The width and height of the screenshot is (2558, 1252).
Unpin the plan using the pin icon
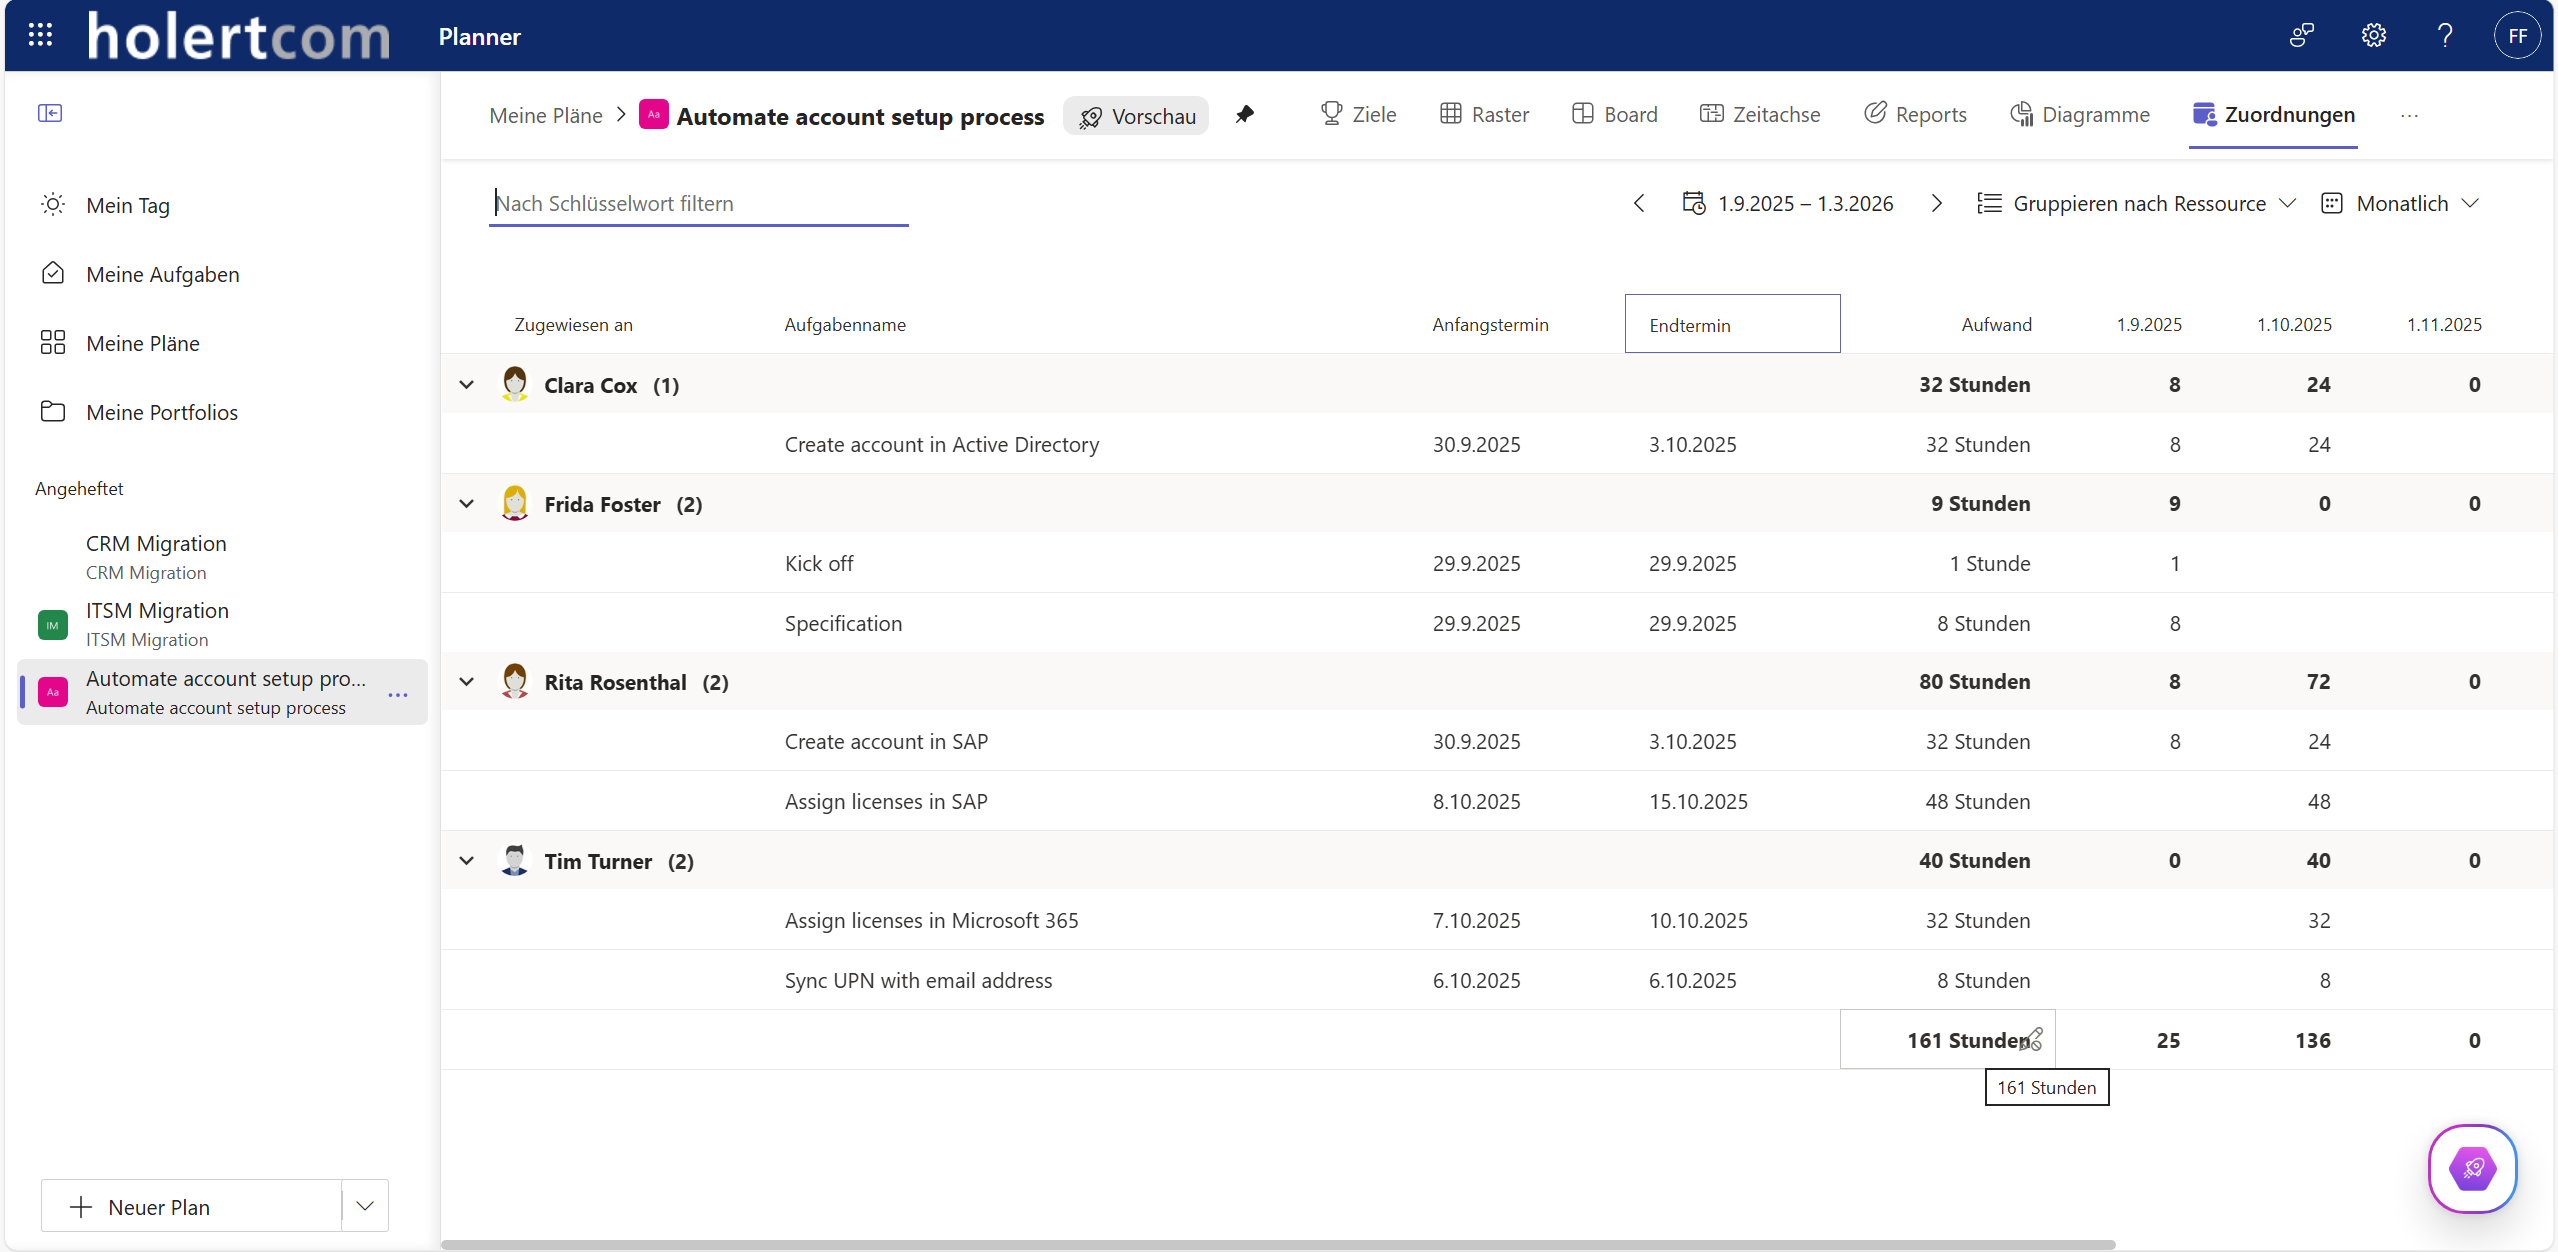click(x=1244, y=115)
